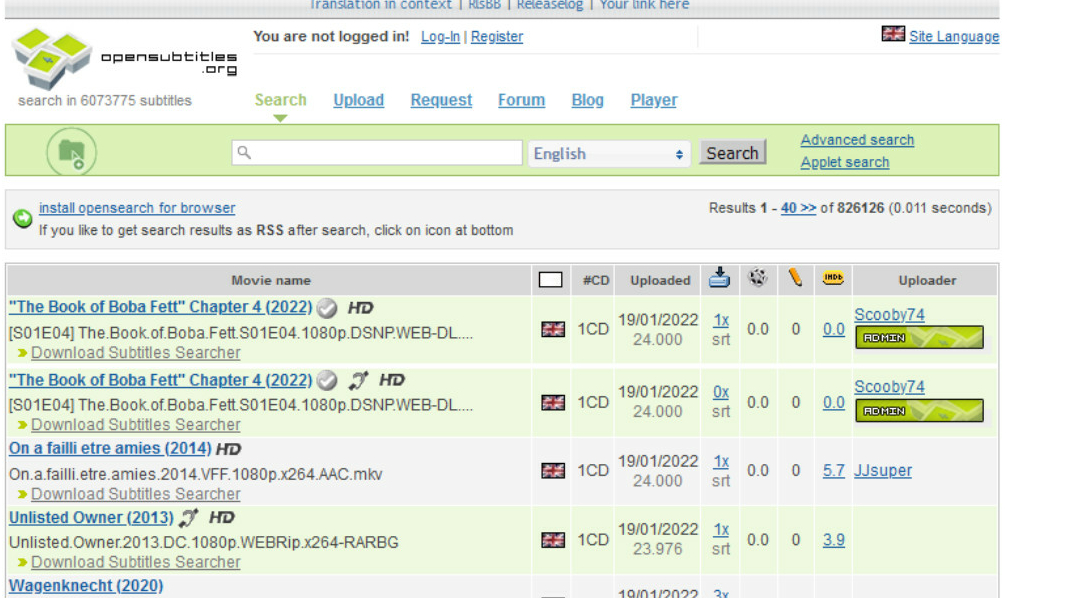
Task: Click the pencil comments column icon
Action: tap(795, 279)
